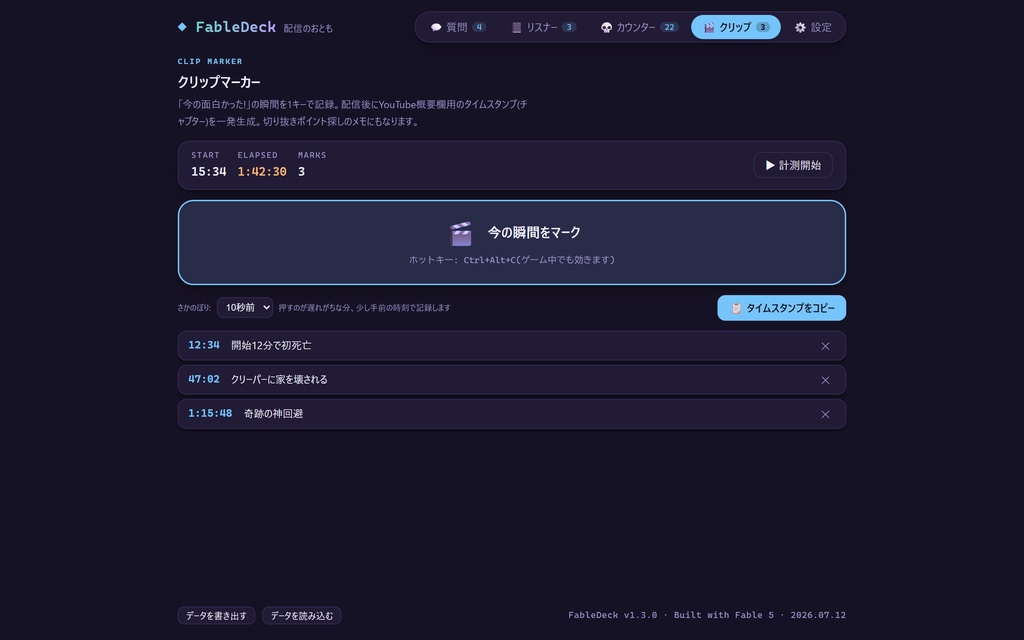Click the ホットキー Ctrl+Alt+C hint text
The width and height of the screenshot is (1024, 640).
coord(512,260)
